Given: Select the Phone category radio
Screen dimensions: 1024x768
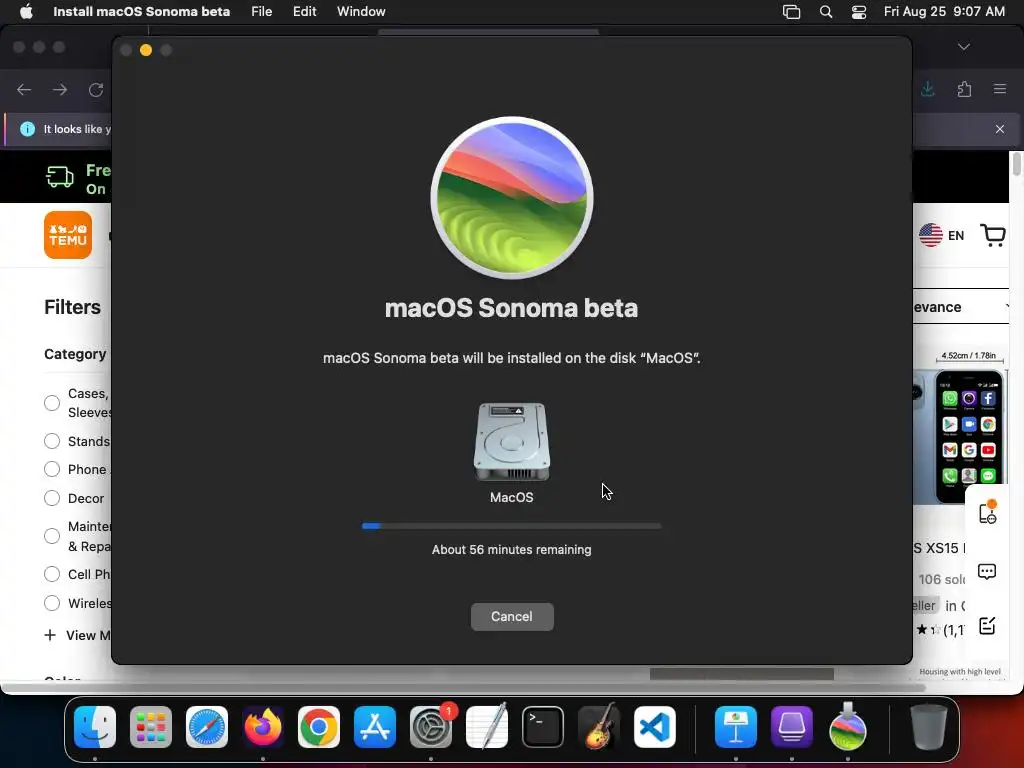Looking at the screenshot, I should point(52,470).
